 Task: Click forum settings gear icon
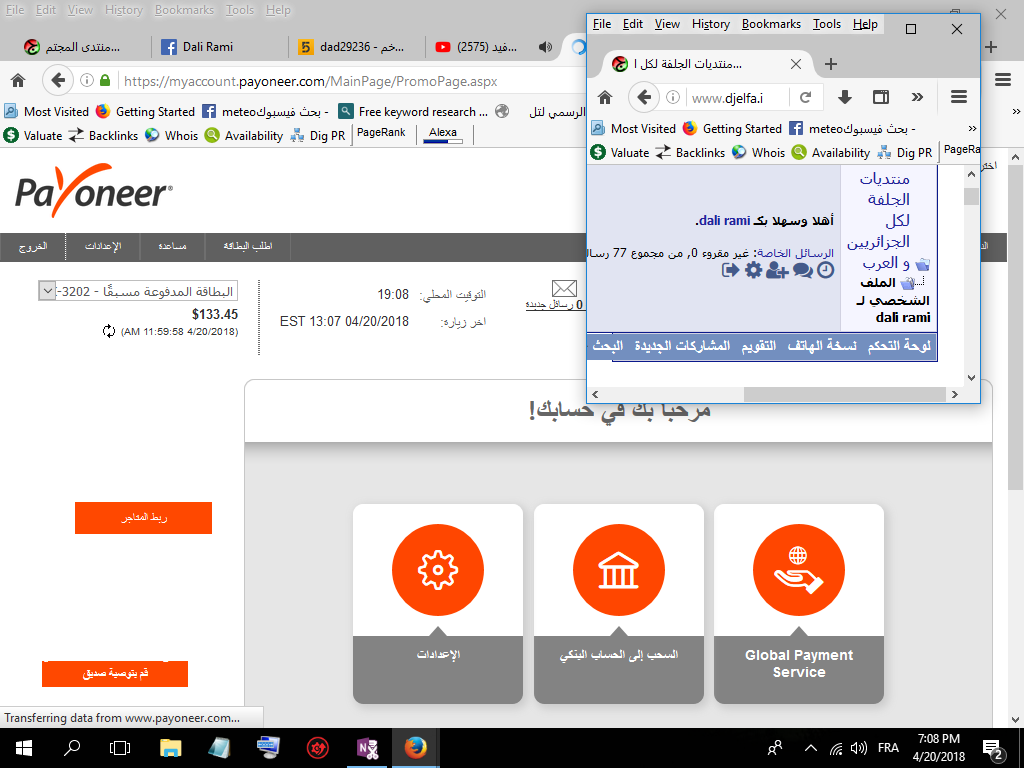[753, 270]
